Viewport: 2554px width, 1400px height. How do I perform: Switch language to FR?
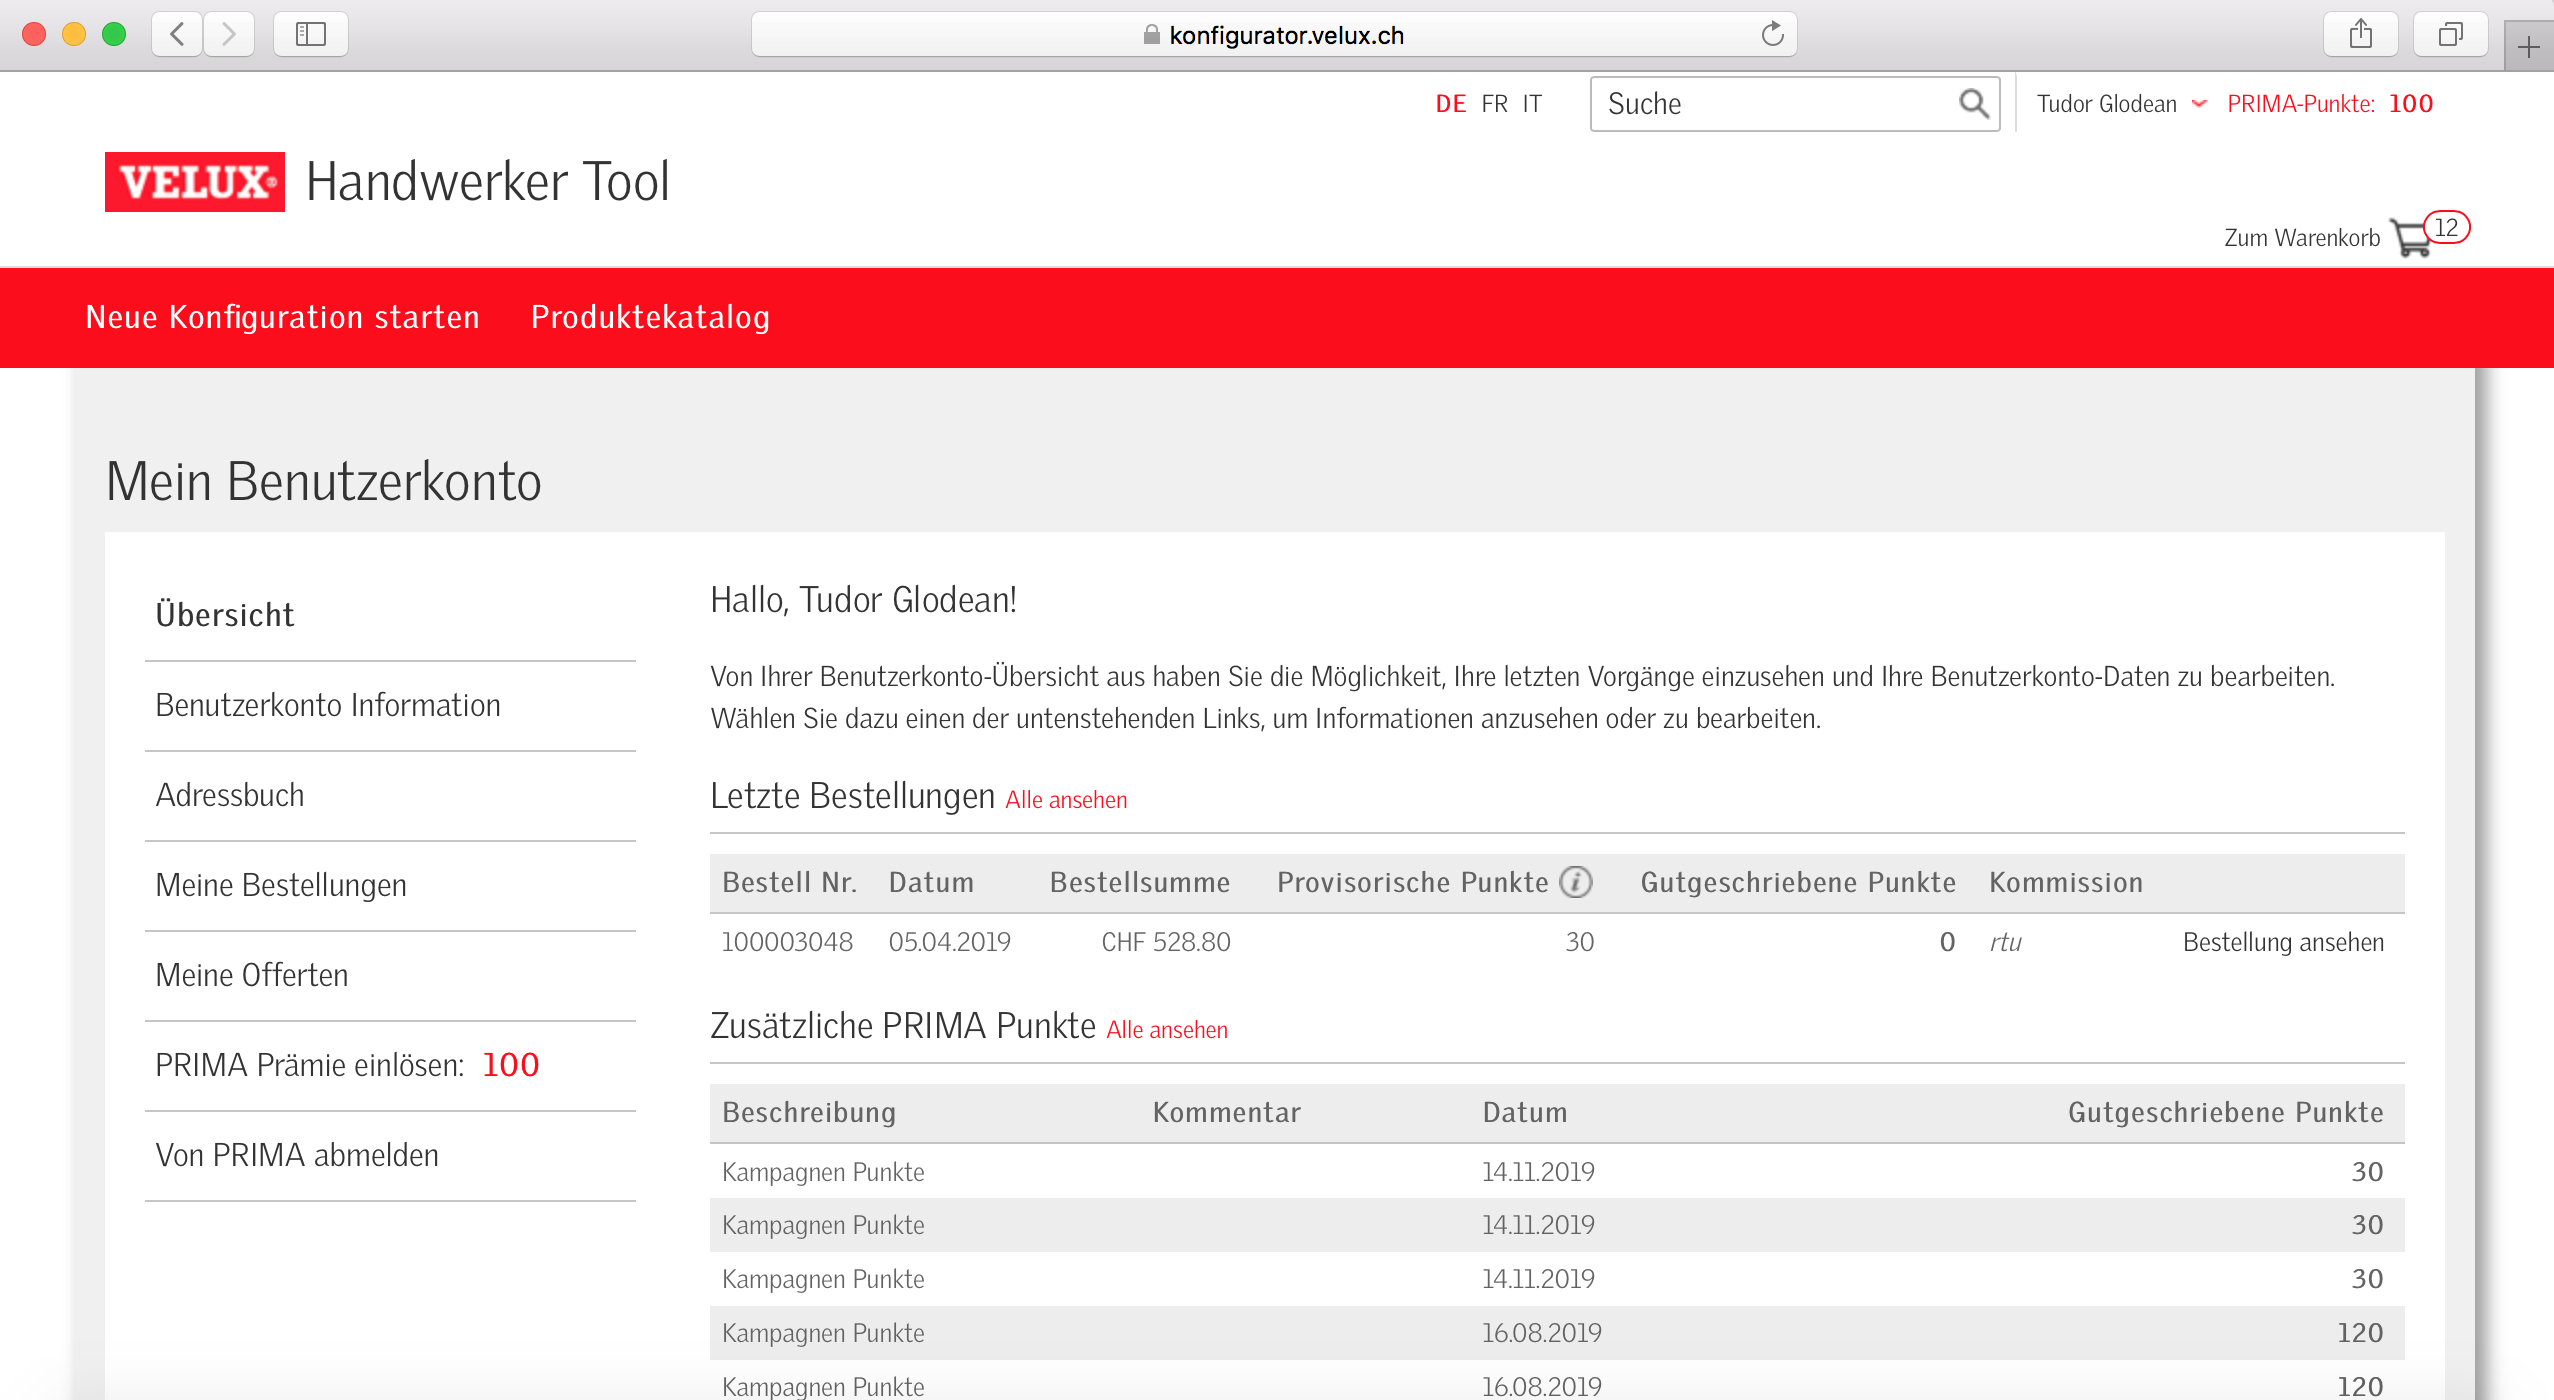(x=1494, y=104)
